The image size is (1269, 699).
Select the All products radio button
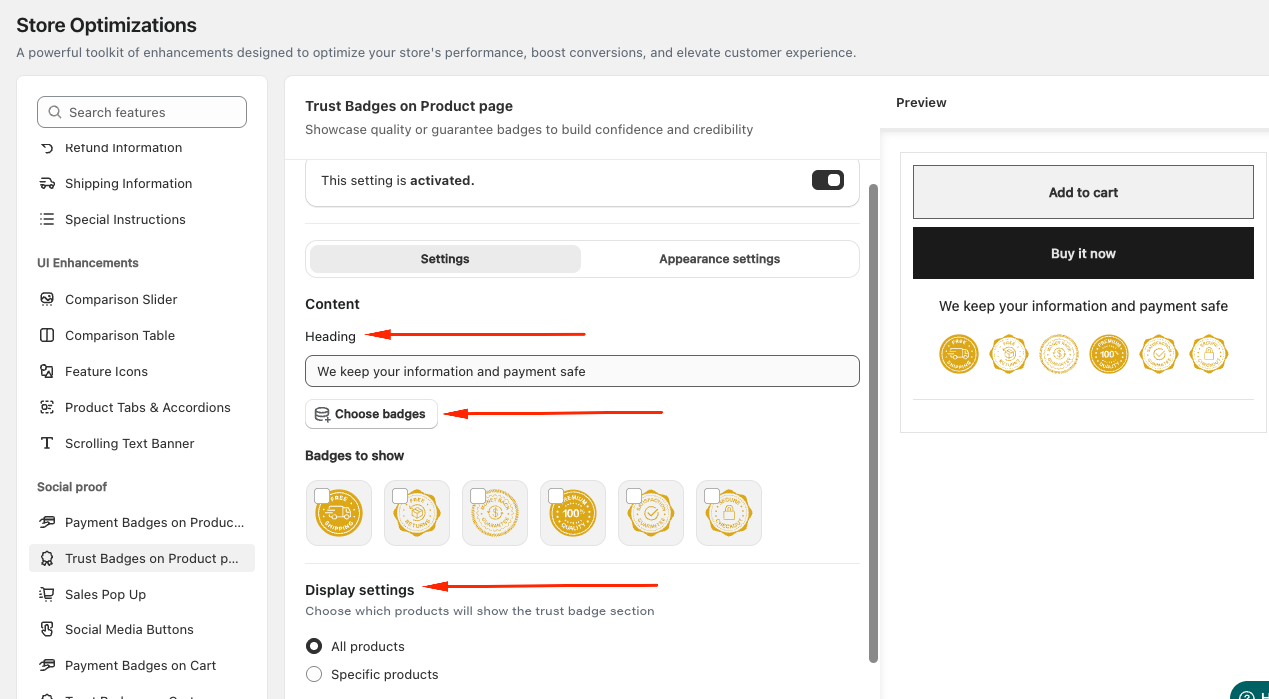(314, 646)
